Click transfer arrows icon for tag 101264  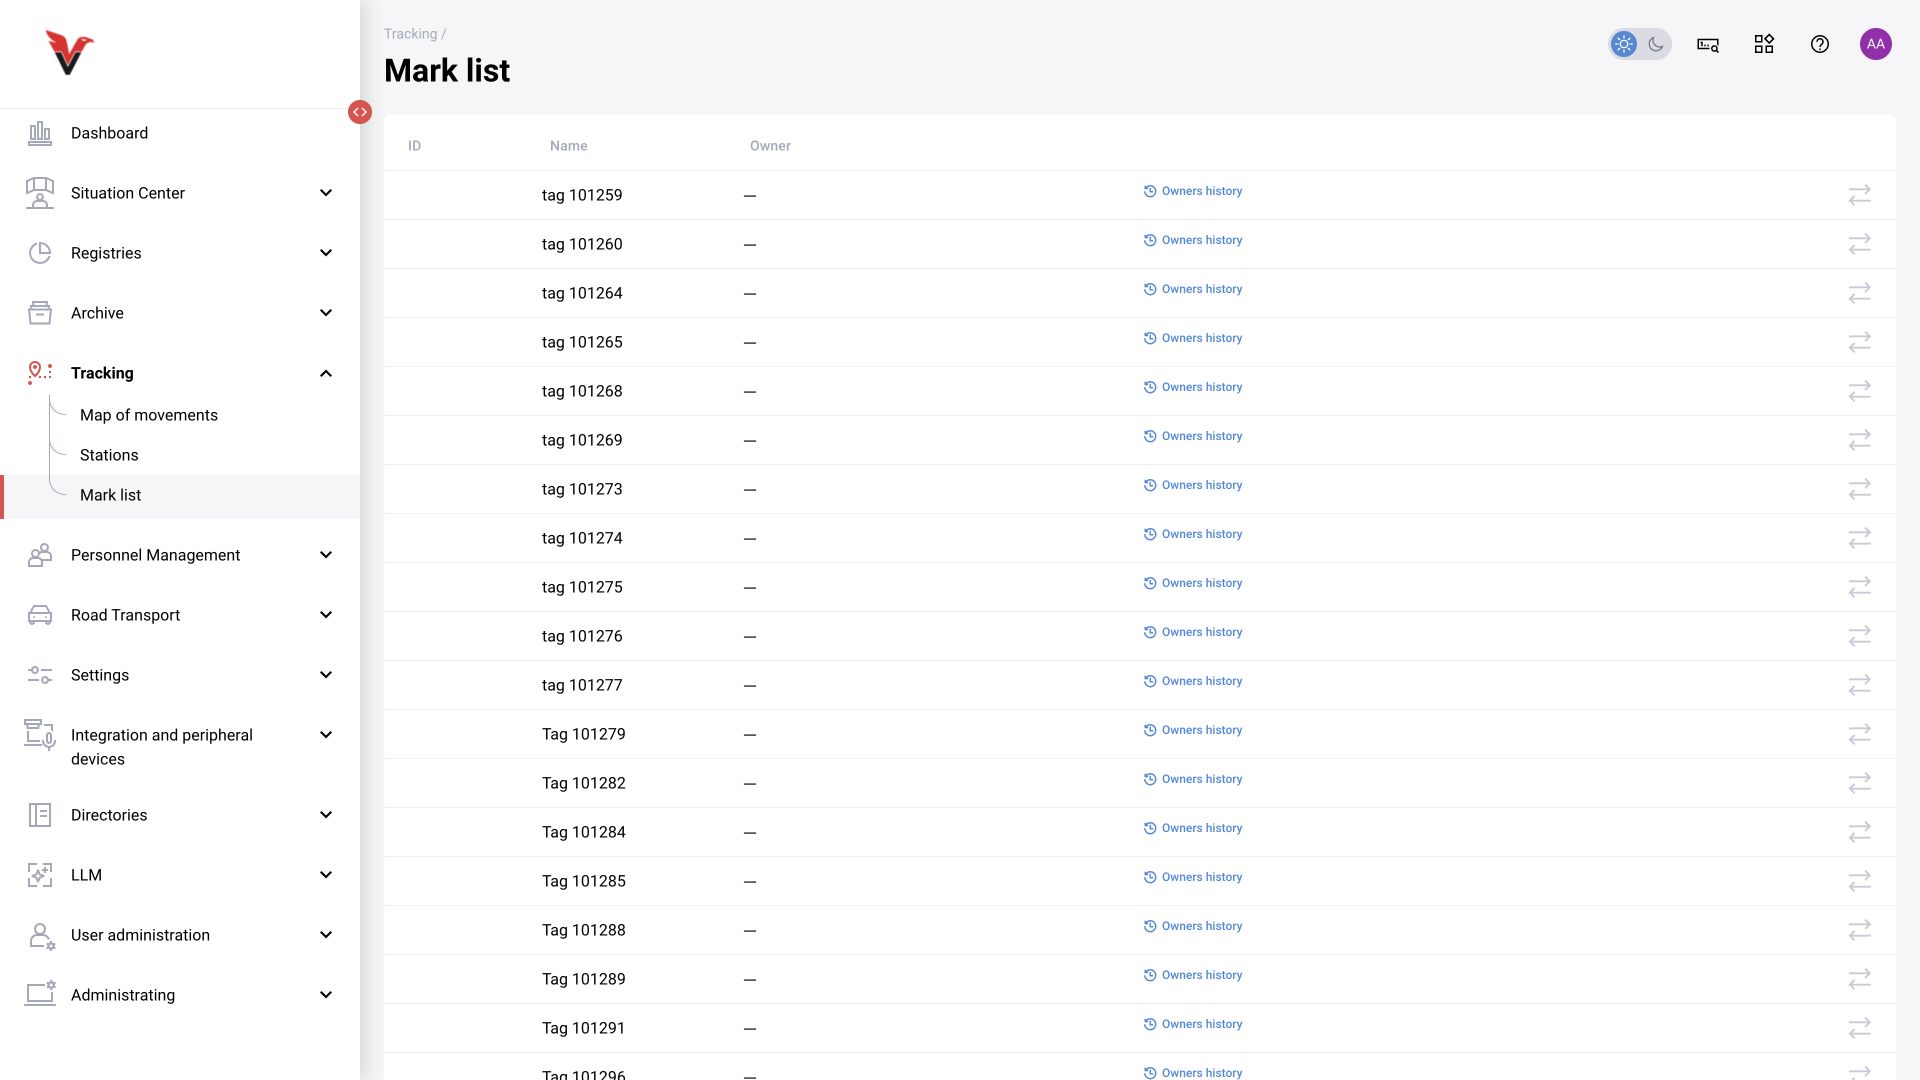[x=1860, y=293]
